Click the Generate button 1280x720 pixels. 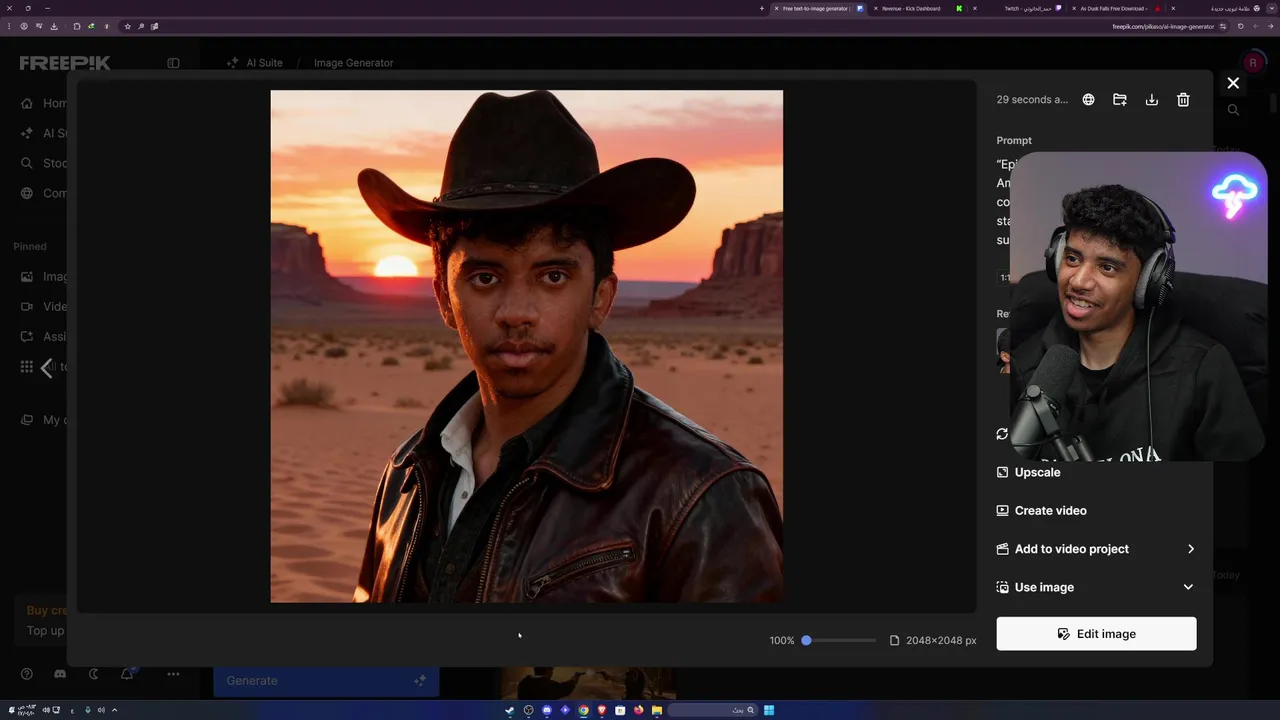point(326,681)
